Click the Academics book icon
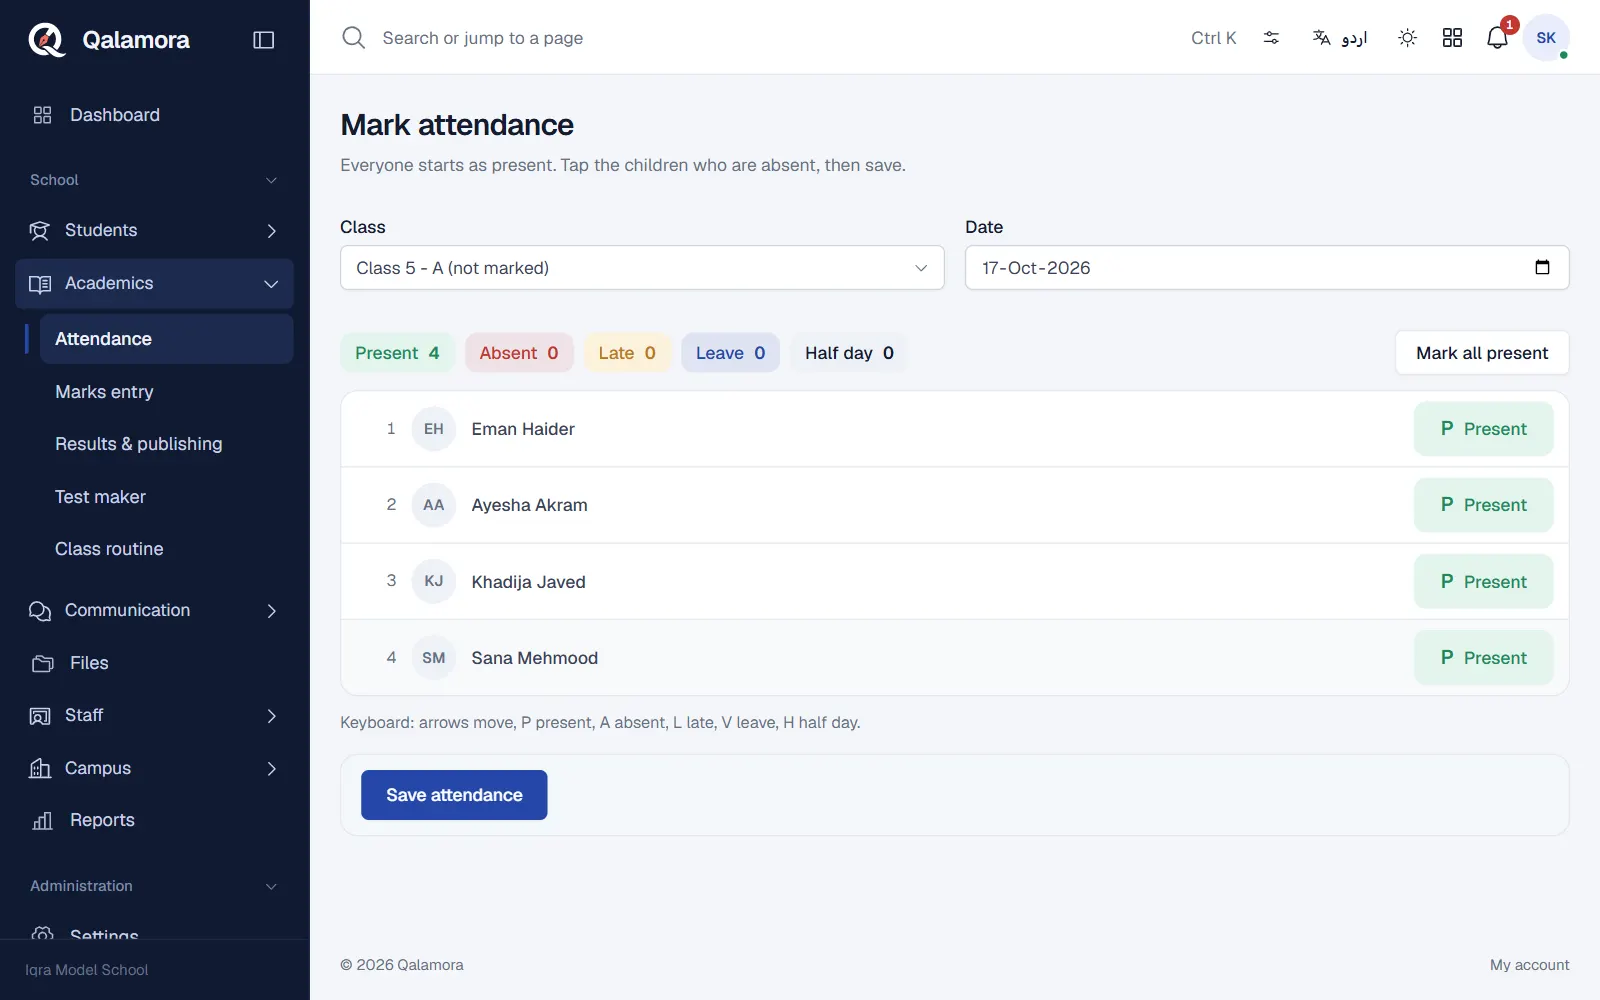The image size is (1600, 1000). click(39, 284)
